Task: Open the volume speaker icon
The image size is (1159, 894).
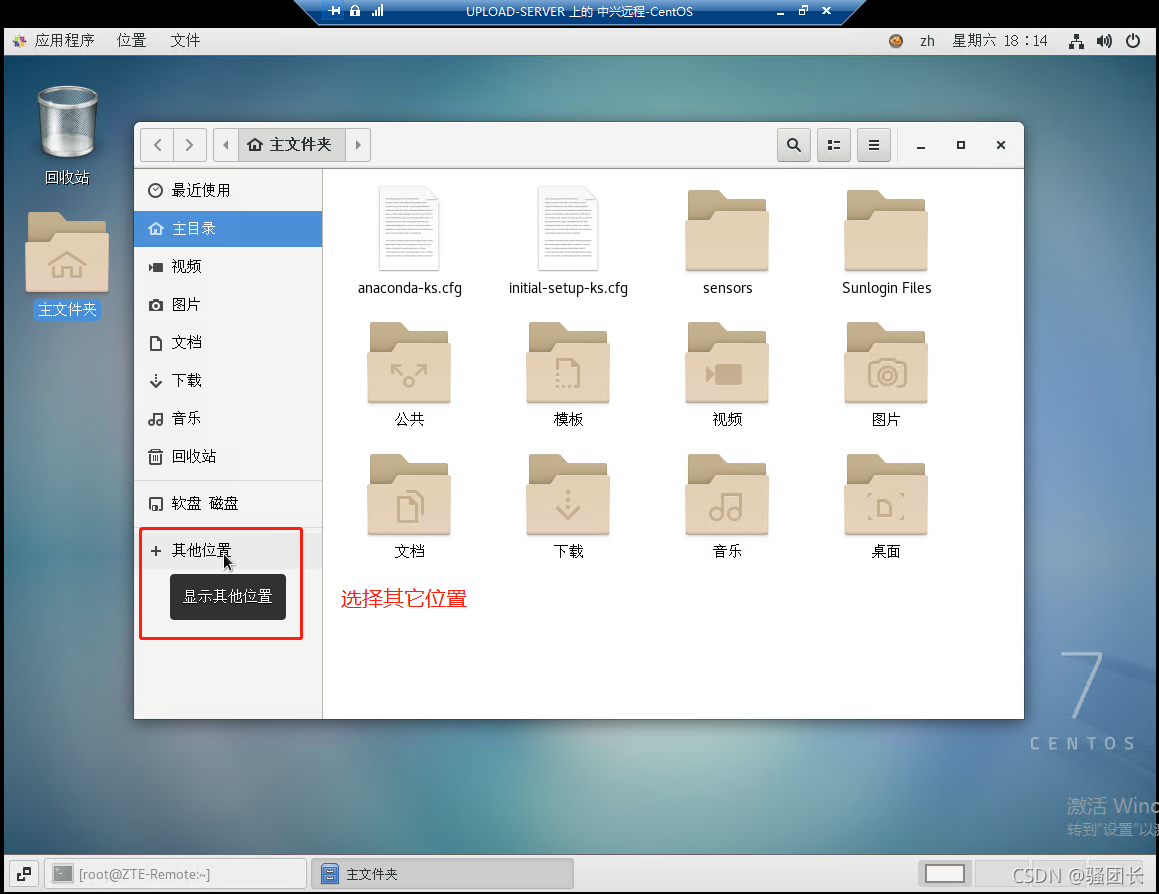Action: coord(1104,41)
